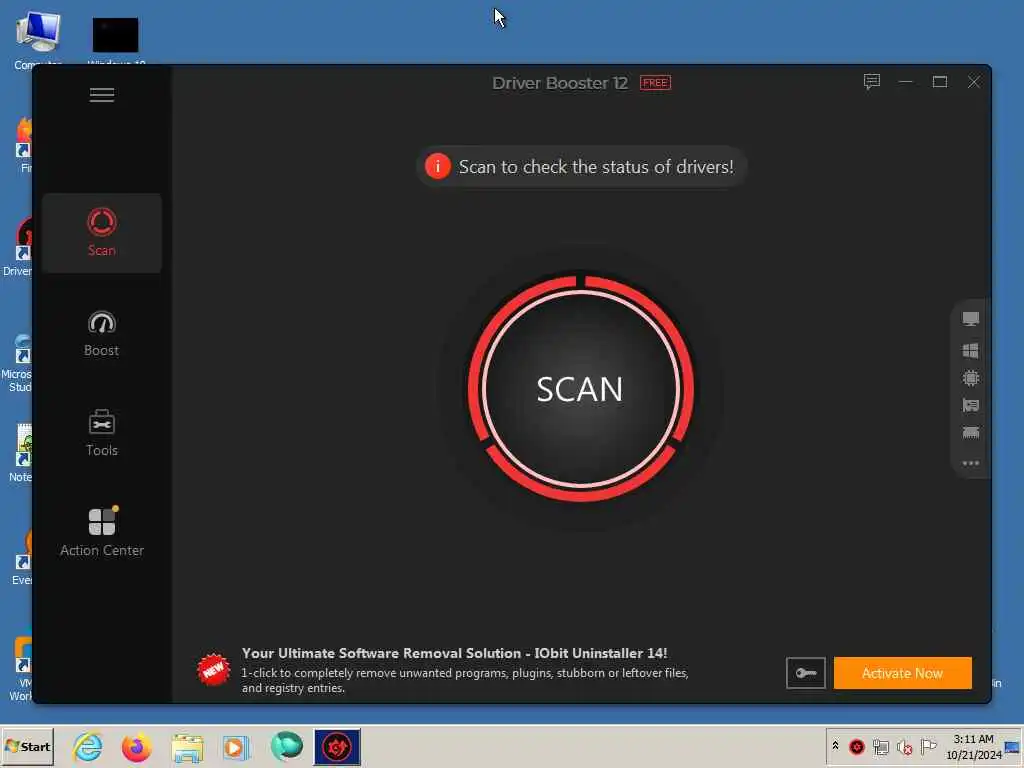Viewport: 1024px width, 768px height.
Task: Click 'Scan to check the status of drivers!' text
Action: [596, 167]
